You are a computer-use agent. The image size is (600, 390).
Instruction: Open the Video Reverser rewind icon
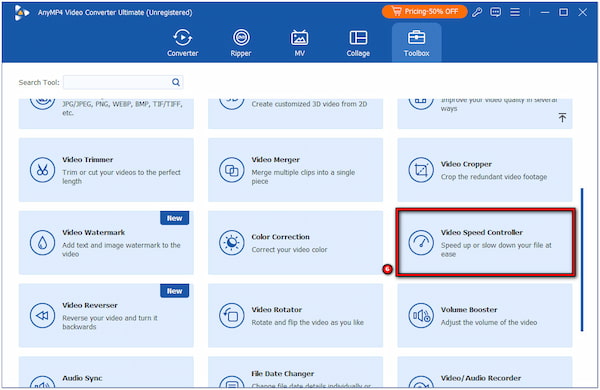point(42,315)
